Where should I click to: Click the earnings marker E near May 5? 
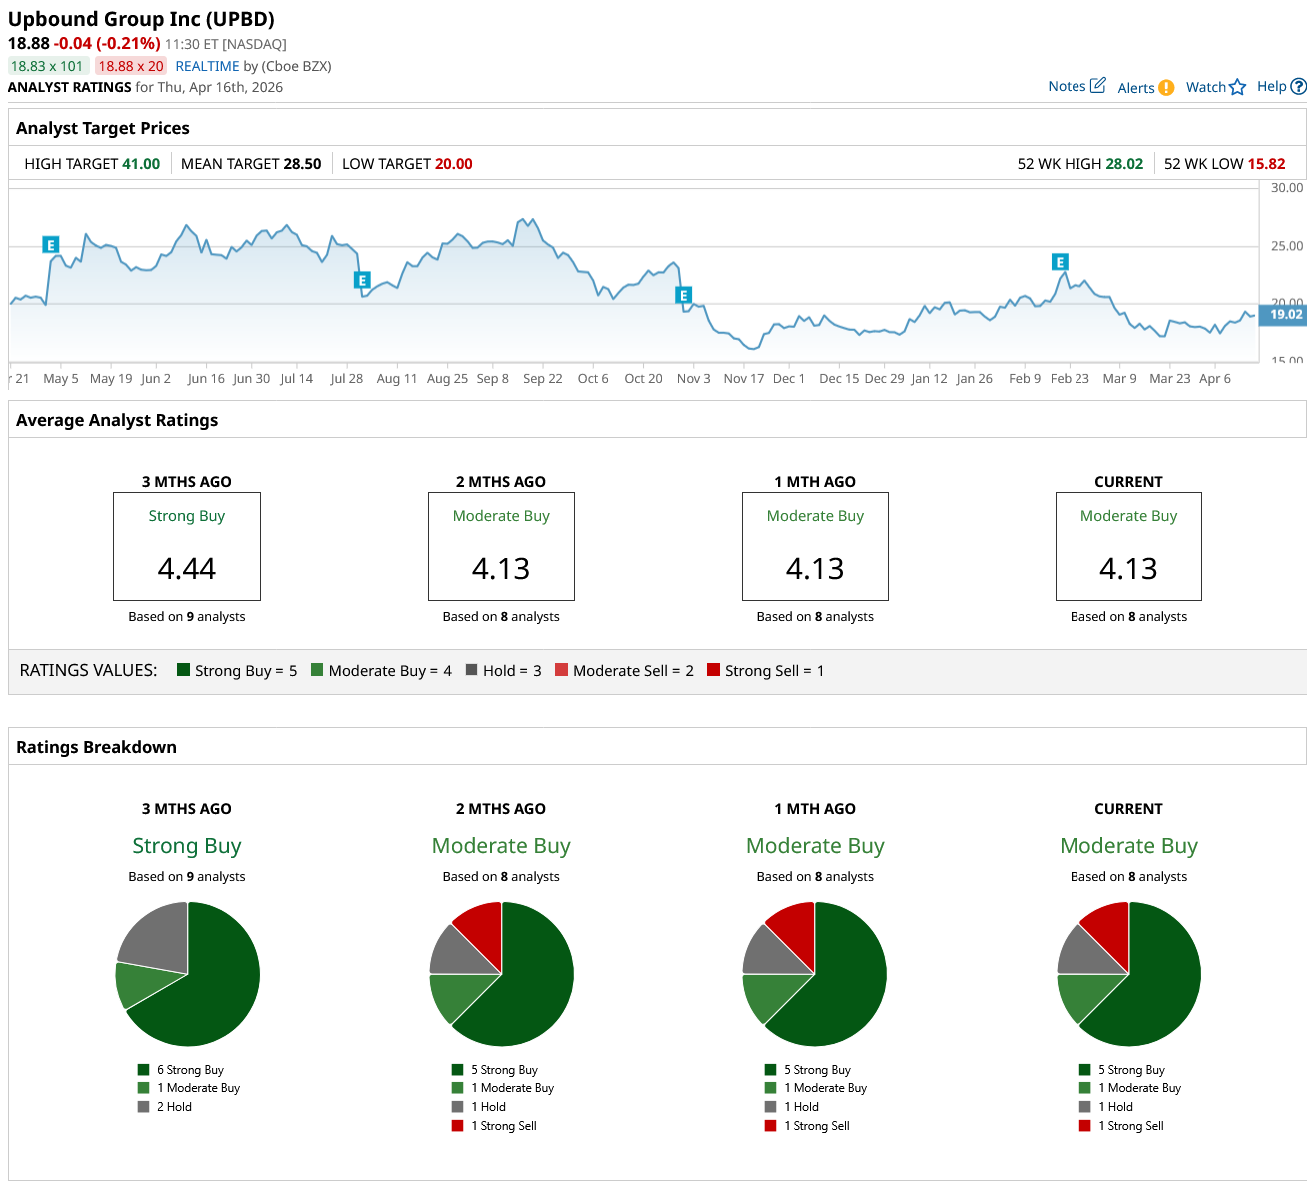click(51, 245)
